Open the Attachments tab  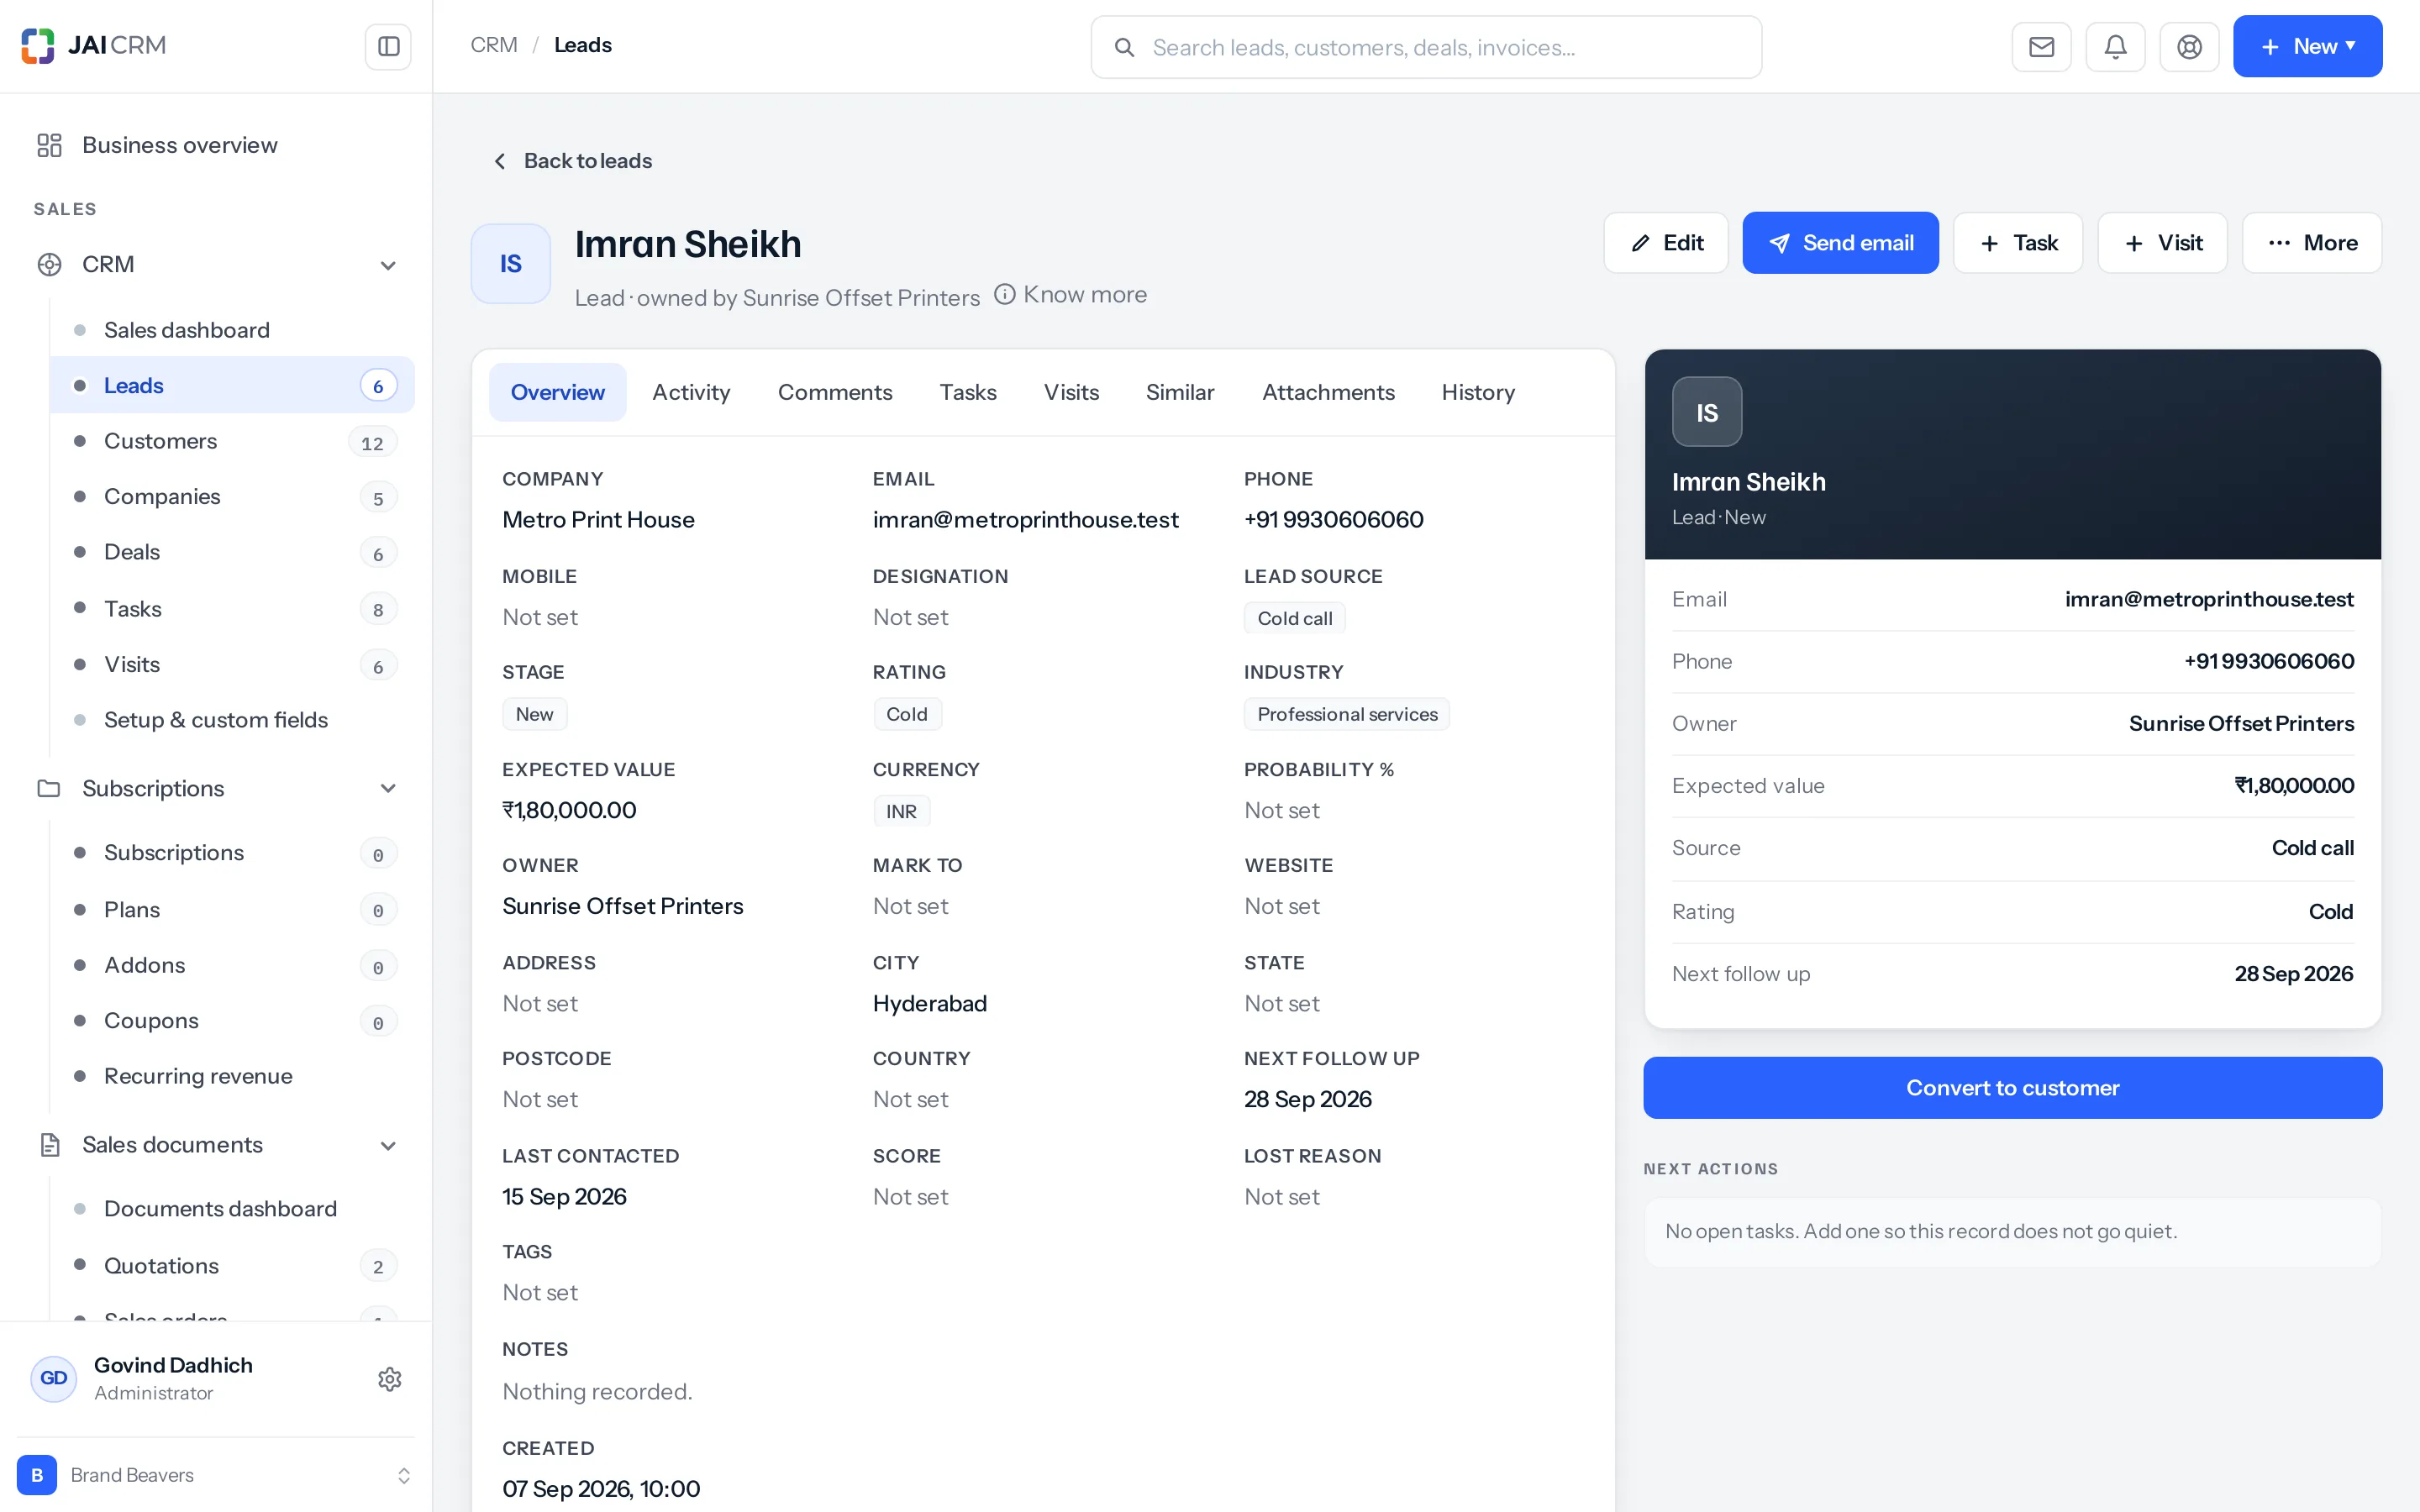tap(1328, 392)
